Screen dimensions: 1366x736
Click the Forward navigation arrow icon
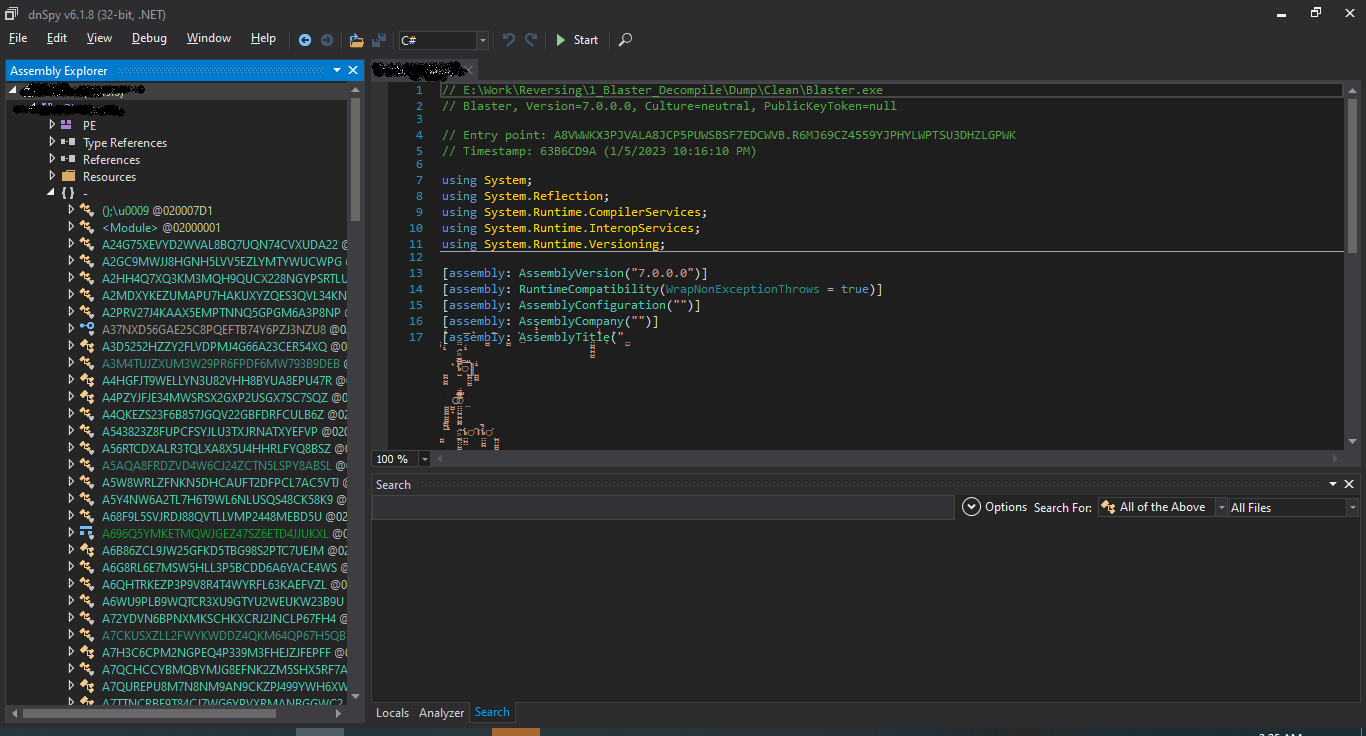[x=327, y=40]
